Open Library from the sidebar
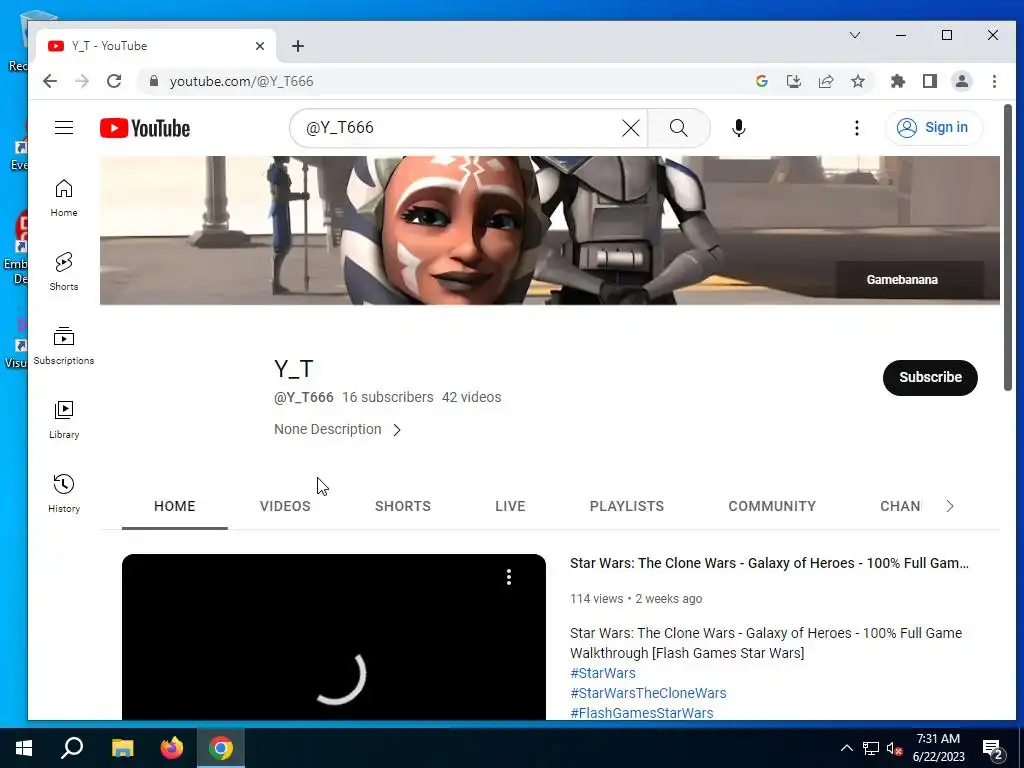This screenshot has height=768, width=1024. 64,420
